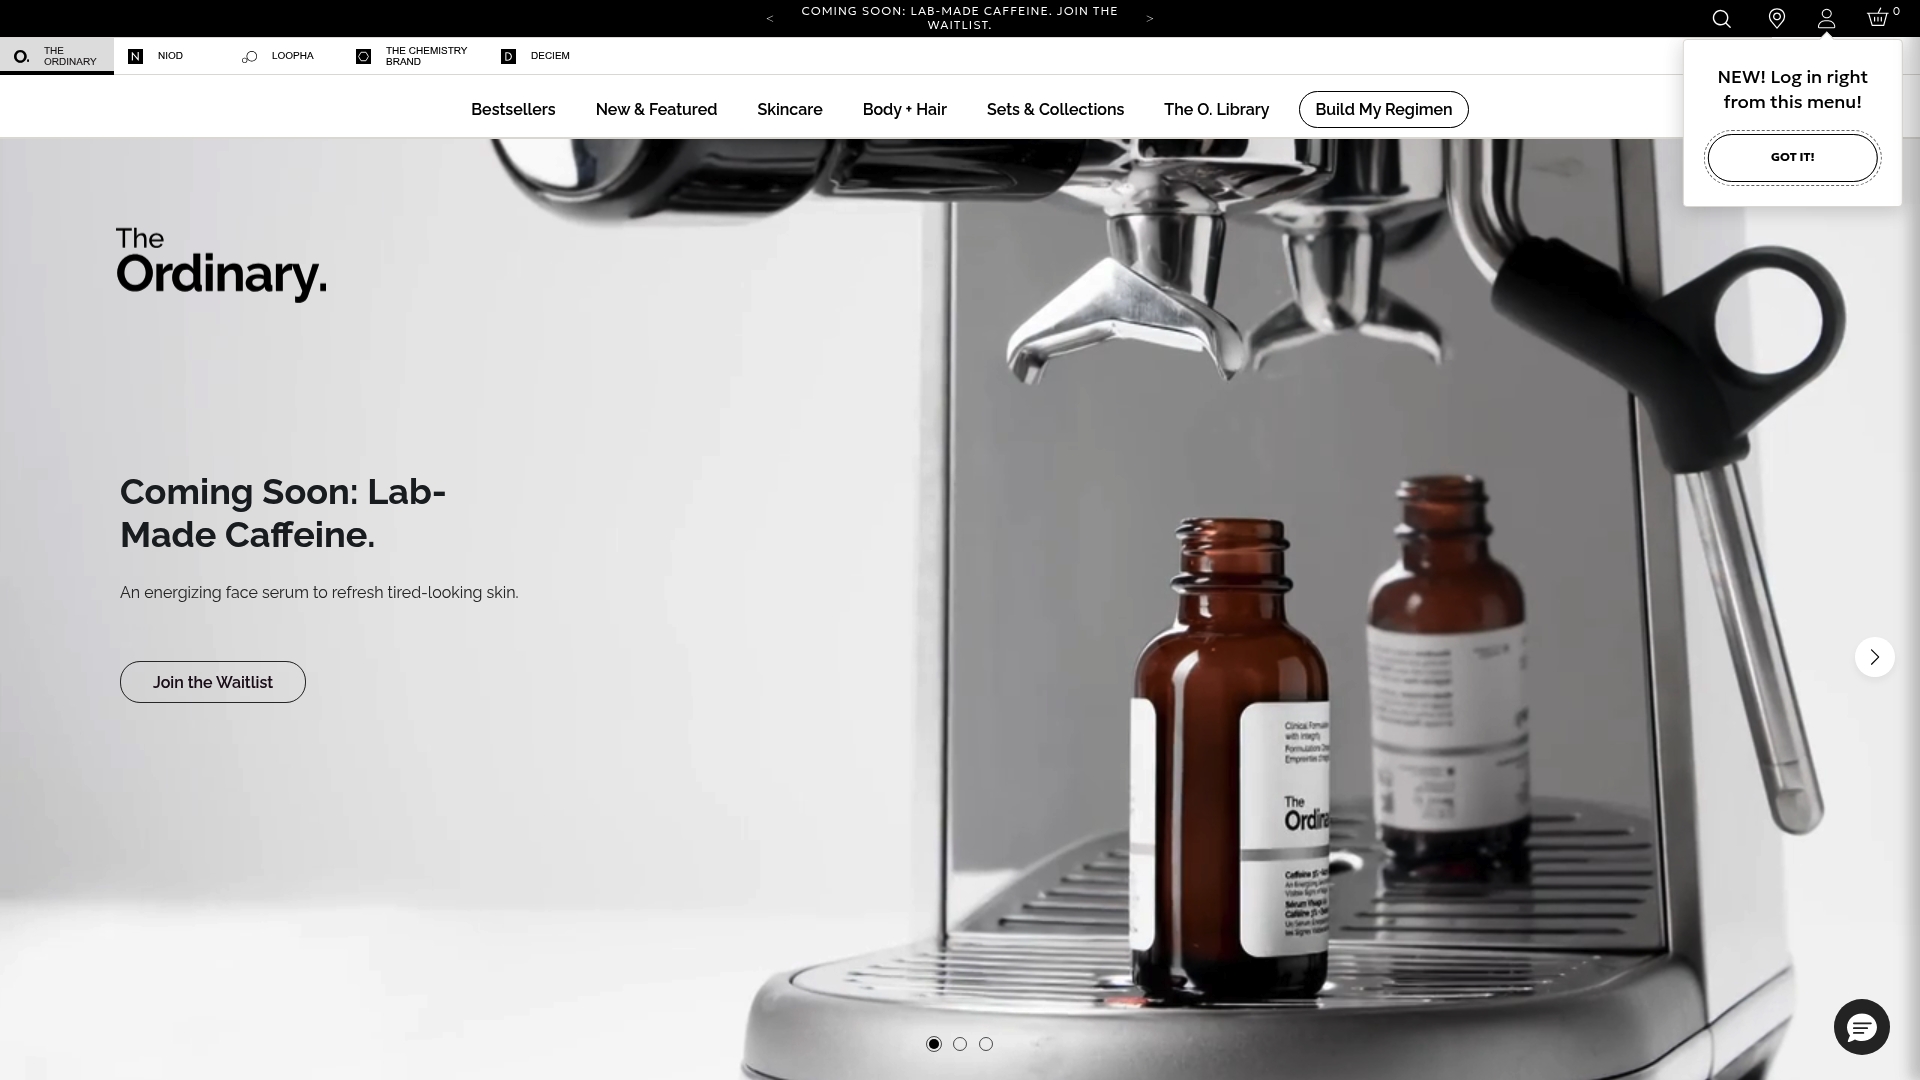This screenshot has height=1080, width=1920.
Task: Open the shopping basket icon
Action: tap(1878, 18)
